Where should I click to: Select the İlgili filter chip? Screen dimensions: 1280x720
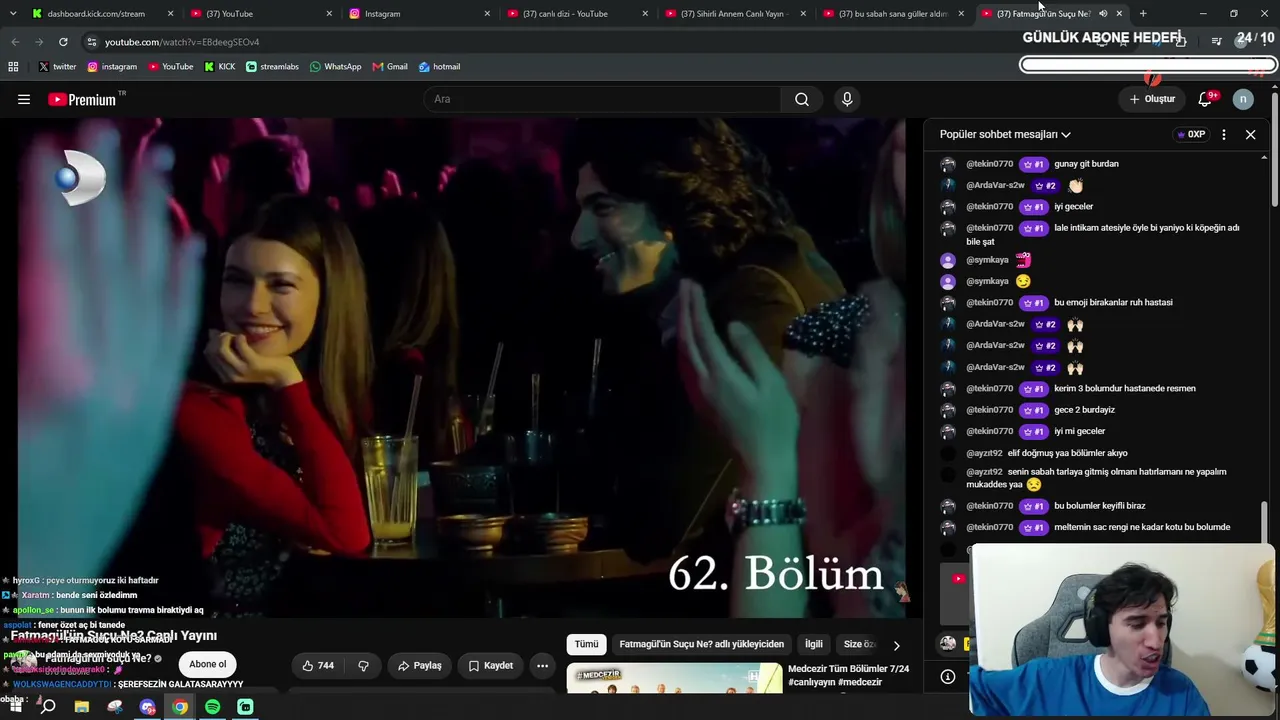click(x=814, y=644)
